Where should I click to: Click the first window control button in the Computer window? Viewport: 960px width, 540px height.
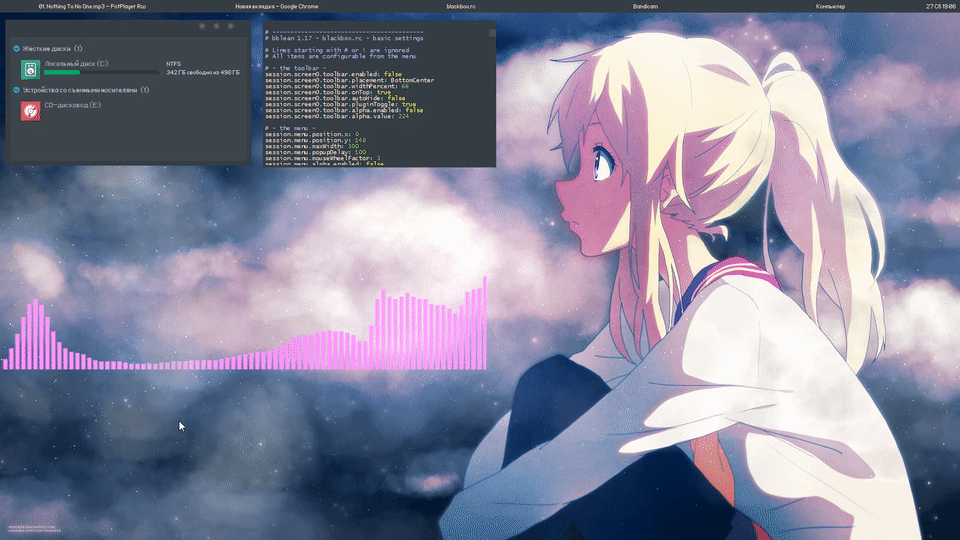click(x=202, y=26)
